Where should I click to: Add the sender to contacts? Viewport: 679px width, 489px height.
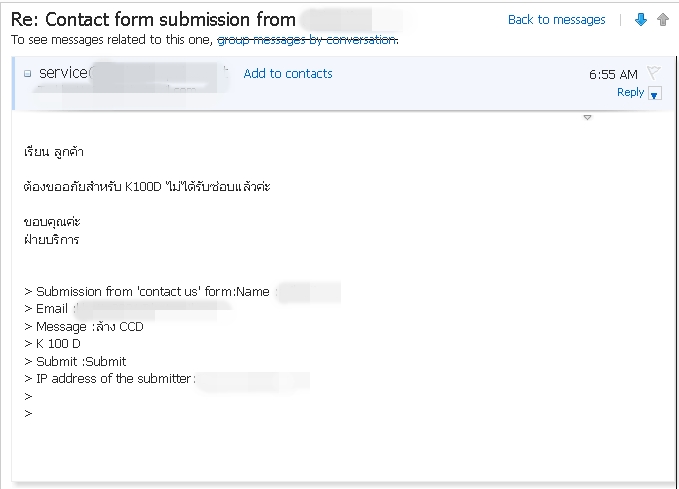click(x=288, y=74)
